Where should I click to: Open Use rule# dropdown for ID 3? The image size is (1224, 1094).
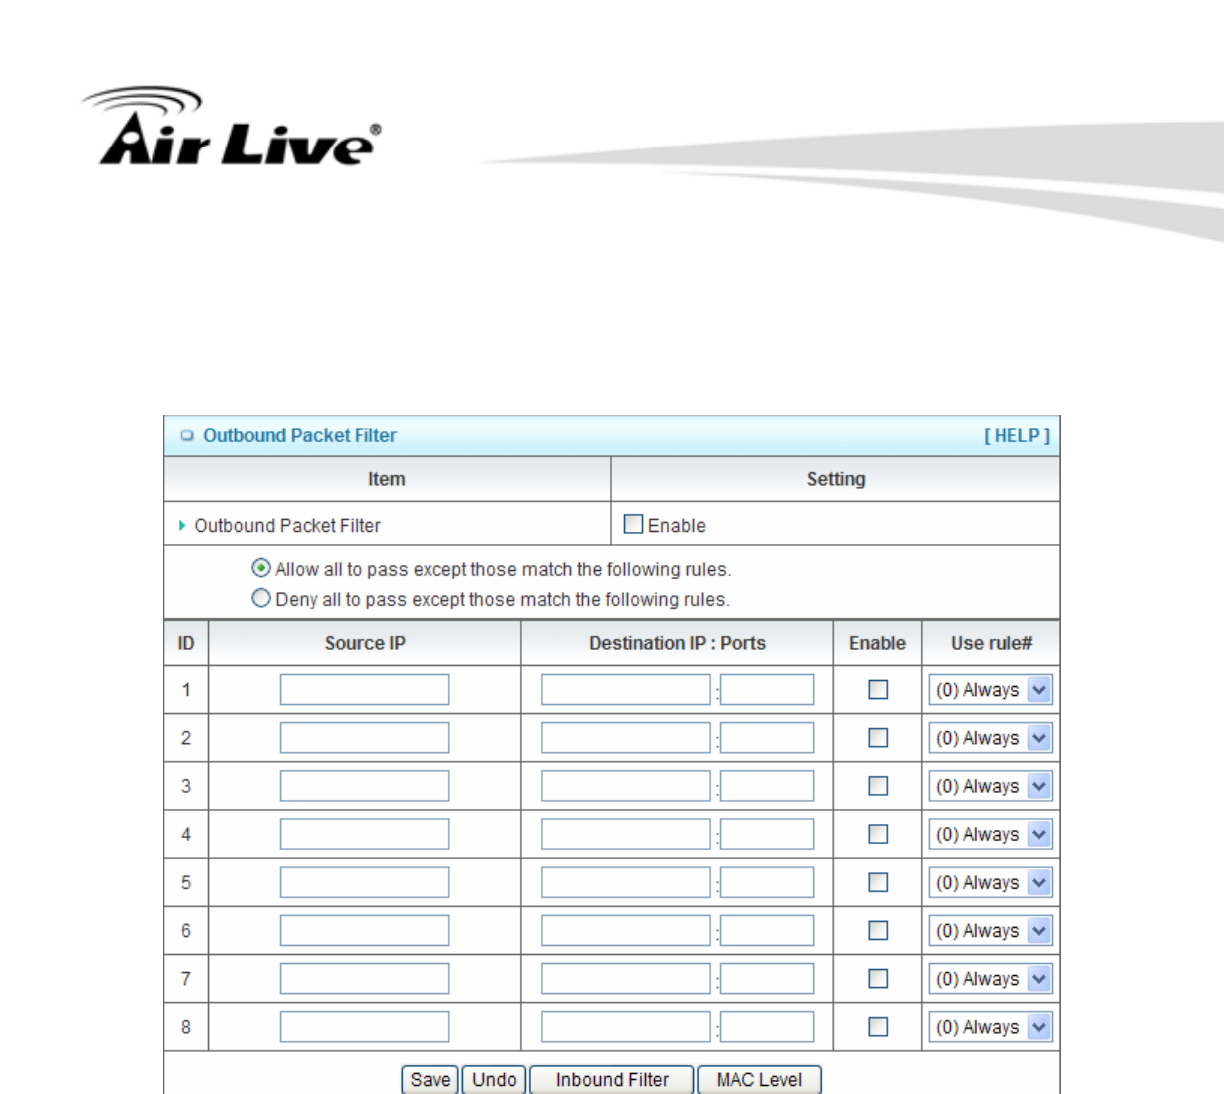990,785
